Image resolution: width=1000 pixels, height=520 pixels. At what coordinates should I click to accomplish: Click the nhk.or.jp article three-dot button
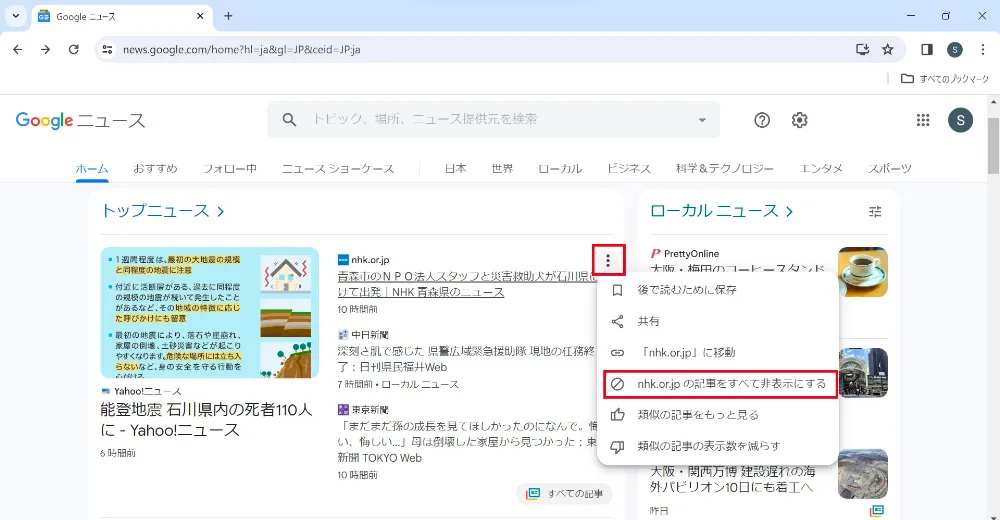(x=608, y=260)
